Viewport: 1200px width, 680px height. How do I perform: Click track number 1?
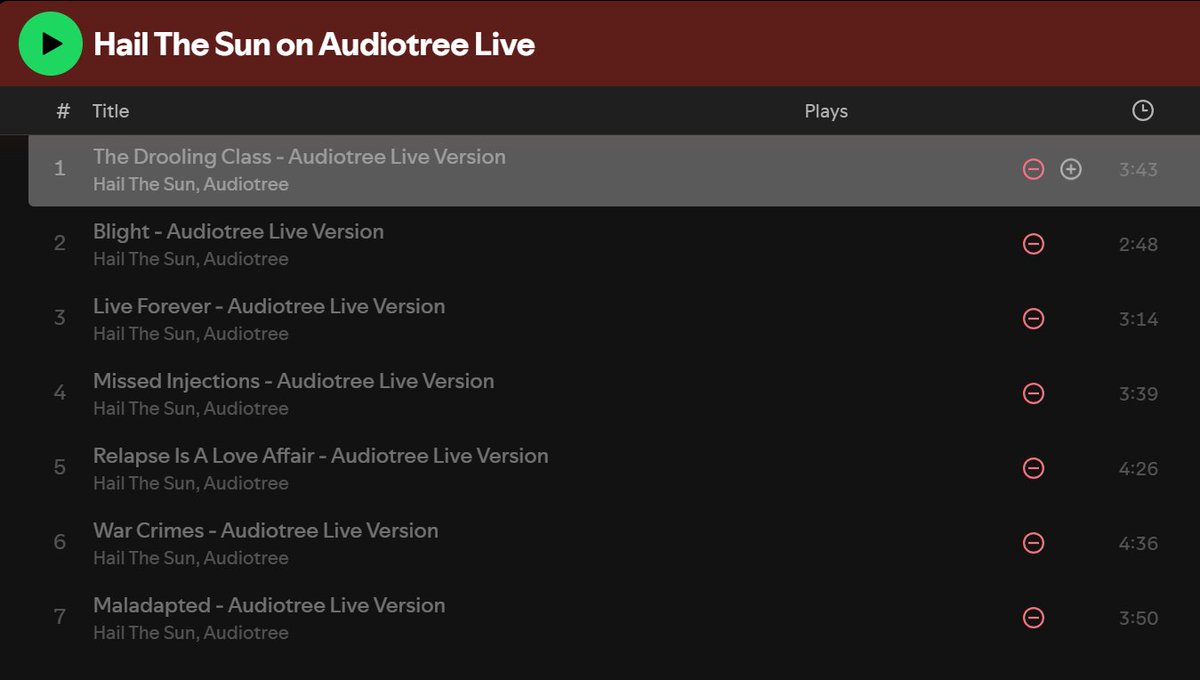pyautogui.click(x=59, y=169)
